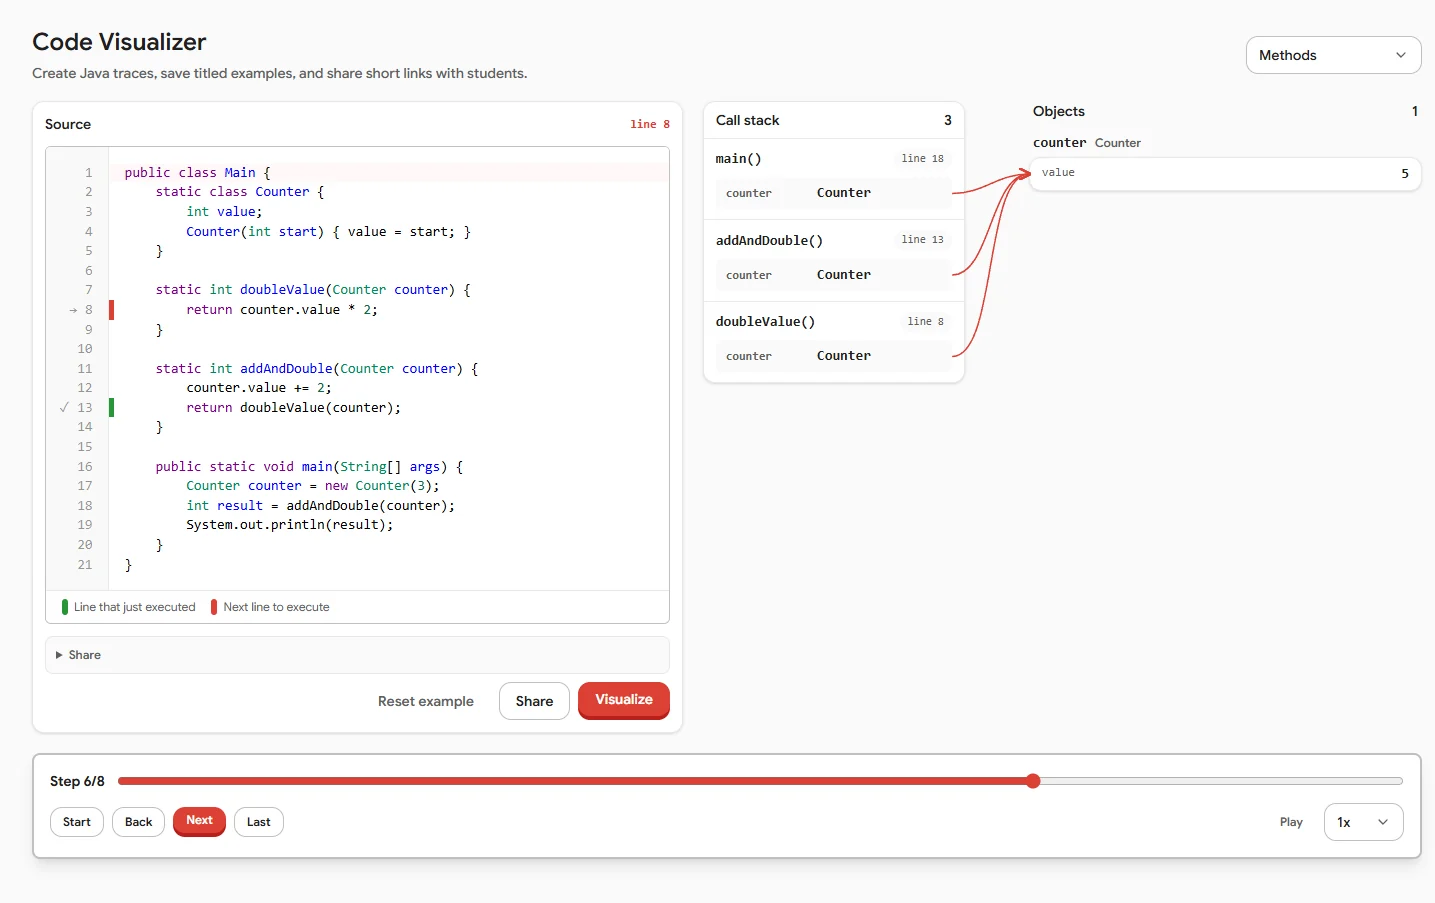
Task: Click the checkmark marker on line 13
Action: [64, 408]
